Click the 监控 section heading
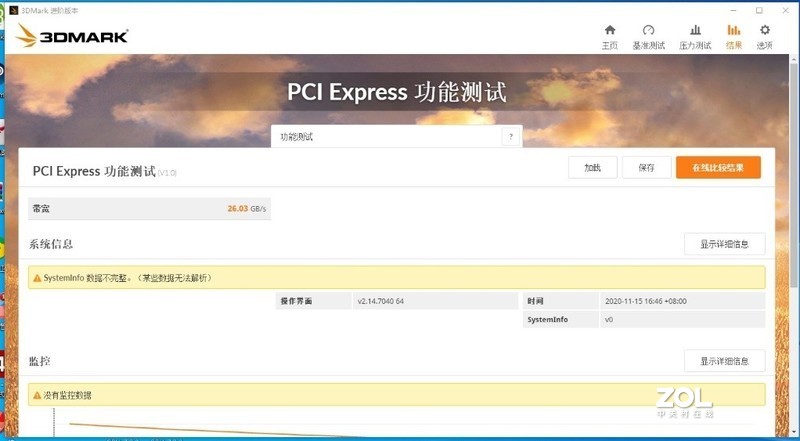 coord(40,361)
